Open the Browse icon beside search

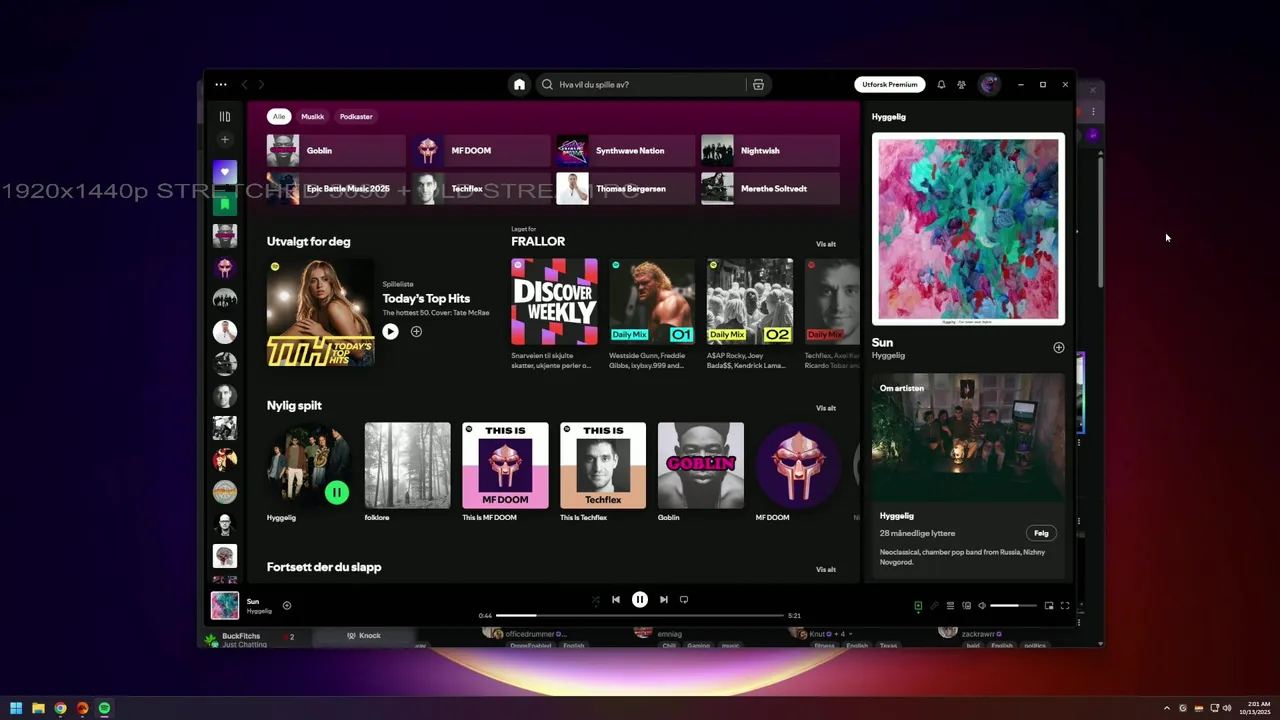pos(758,85)
